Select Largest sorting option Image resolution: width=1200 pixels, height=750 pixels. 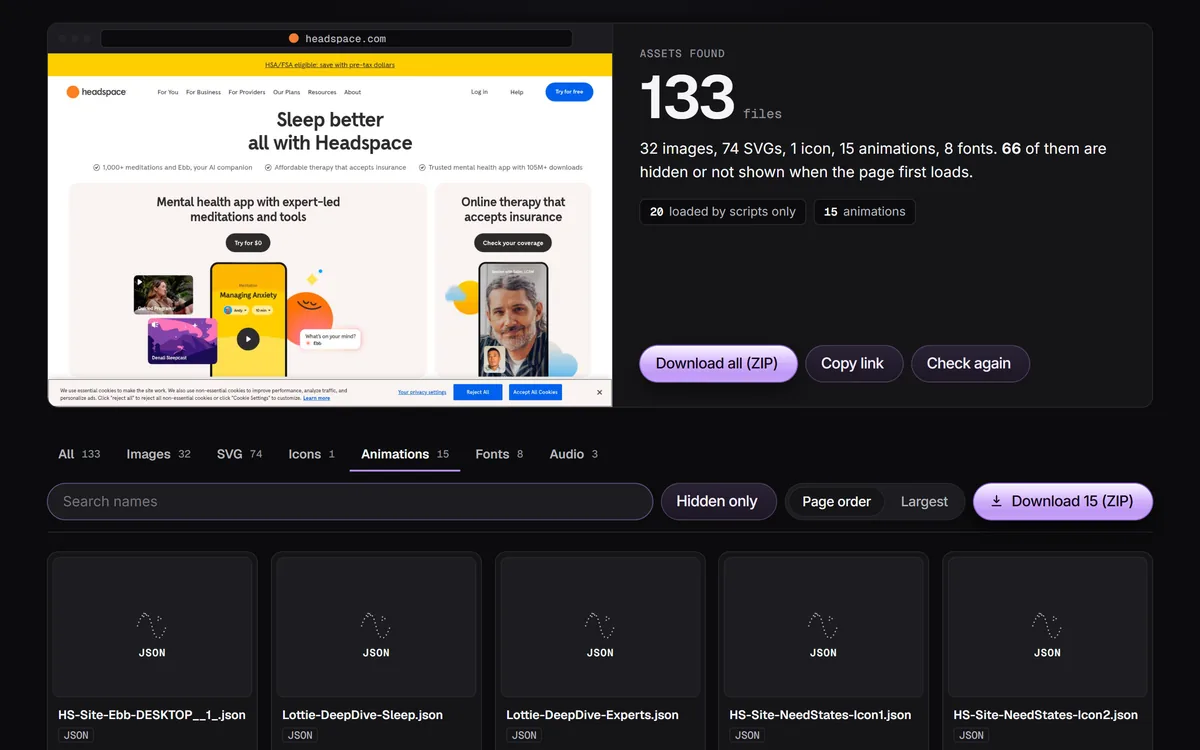pos(924,502)
